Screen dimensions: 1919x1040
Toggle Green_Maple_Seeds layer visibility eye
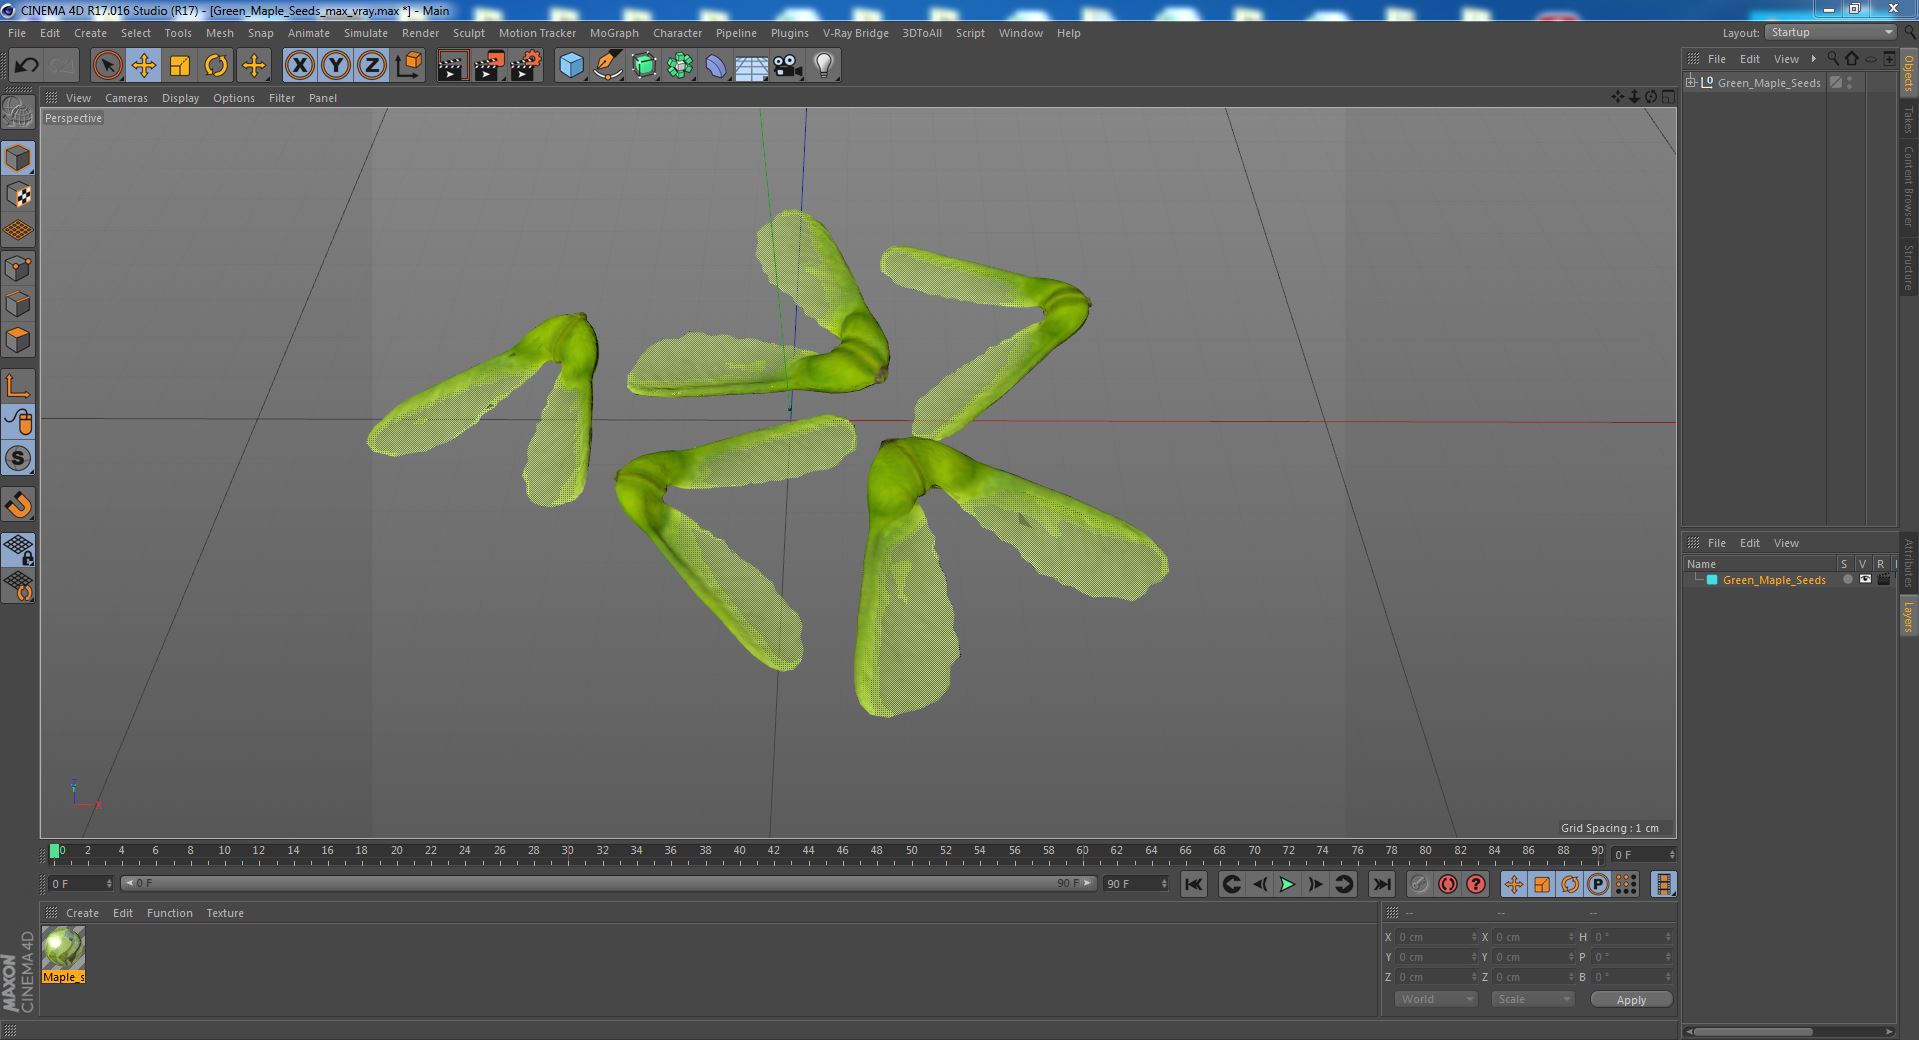pos(1865,580)
